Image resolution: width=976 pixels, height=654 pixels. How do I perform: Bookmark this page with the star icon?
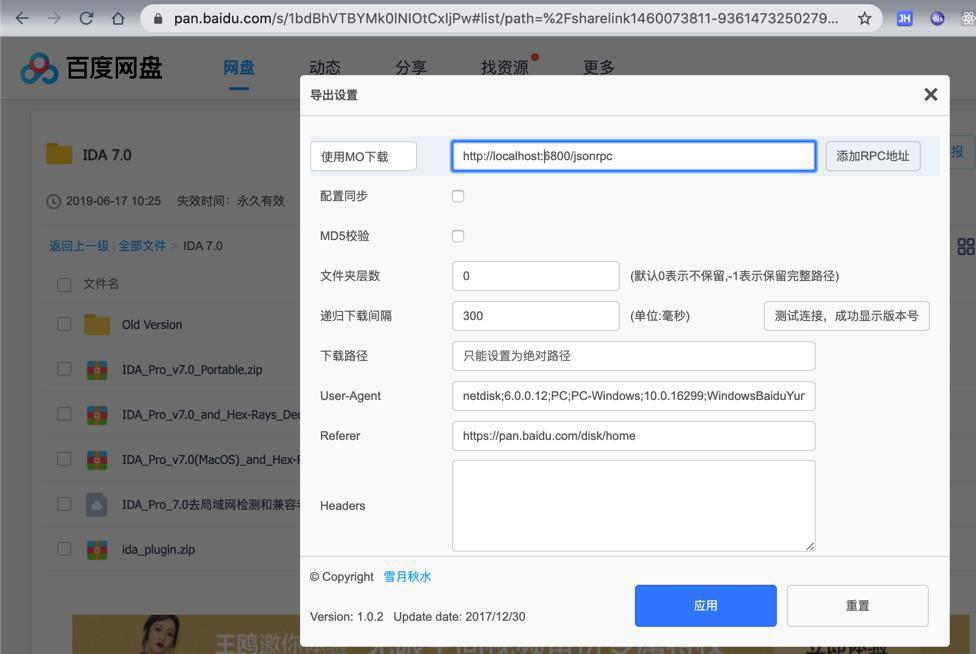tap(864, 18)
